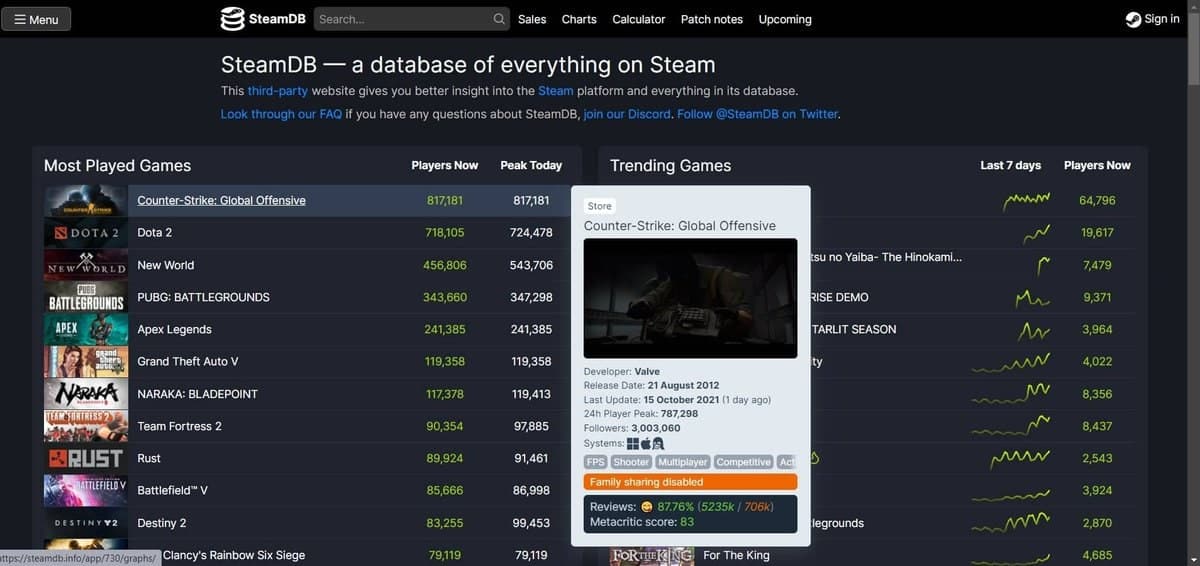Image resolution: width=1200 pixels, height=566 pixels.
Task: Select the FPS tag
Action: [596, 462]
